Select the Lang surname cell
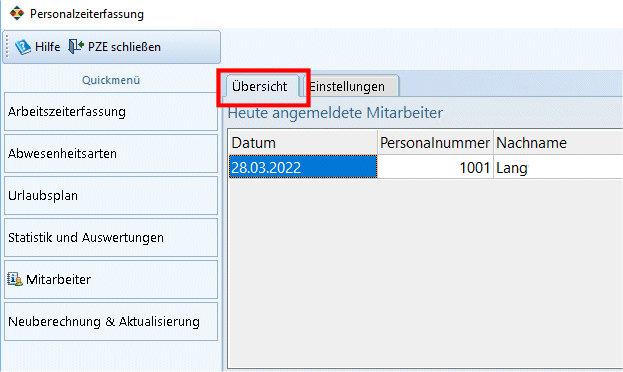 tap(558, 167)
